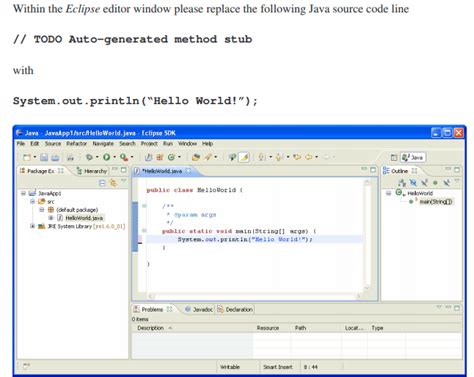This screenshot has height=377, width=474.
Task: Collapse the src folder node
Action: point(32,201)
